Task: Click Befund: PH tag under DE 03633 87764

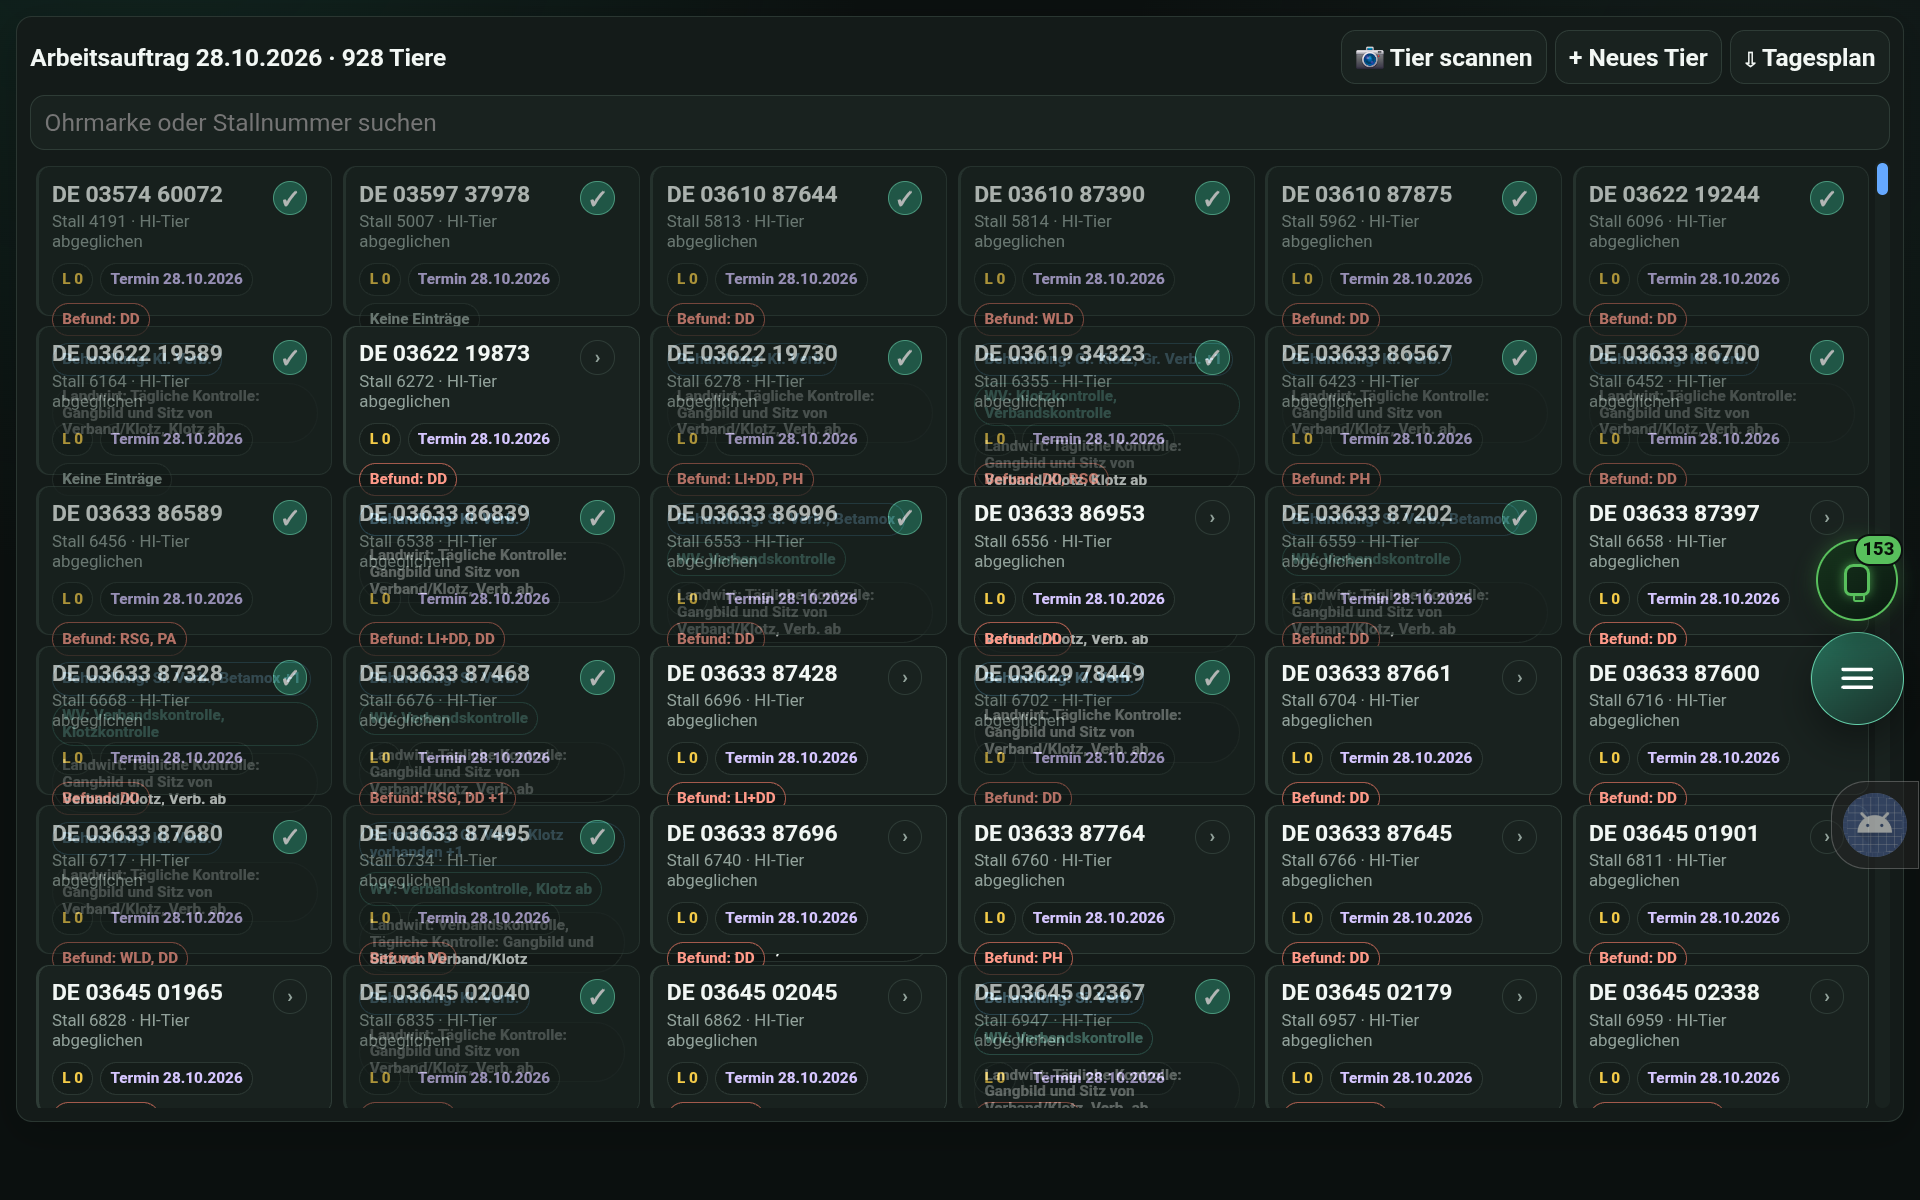Action: pyautogui.click(x=1023, y=958)
